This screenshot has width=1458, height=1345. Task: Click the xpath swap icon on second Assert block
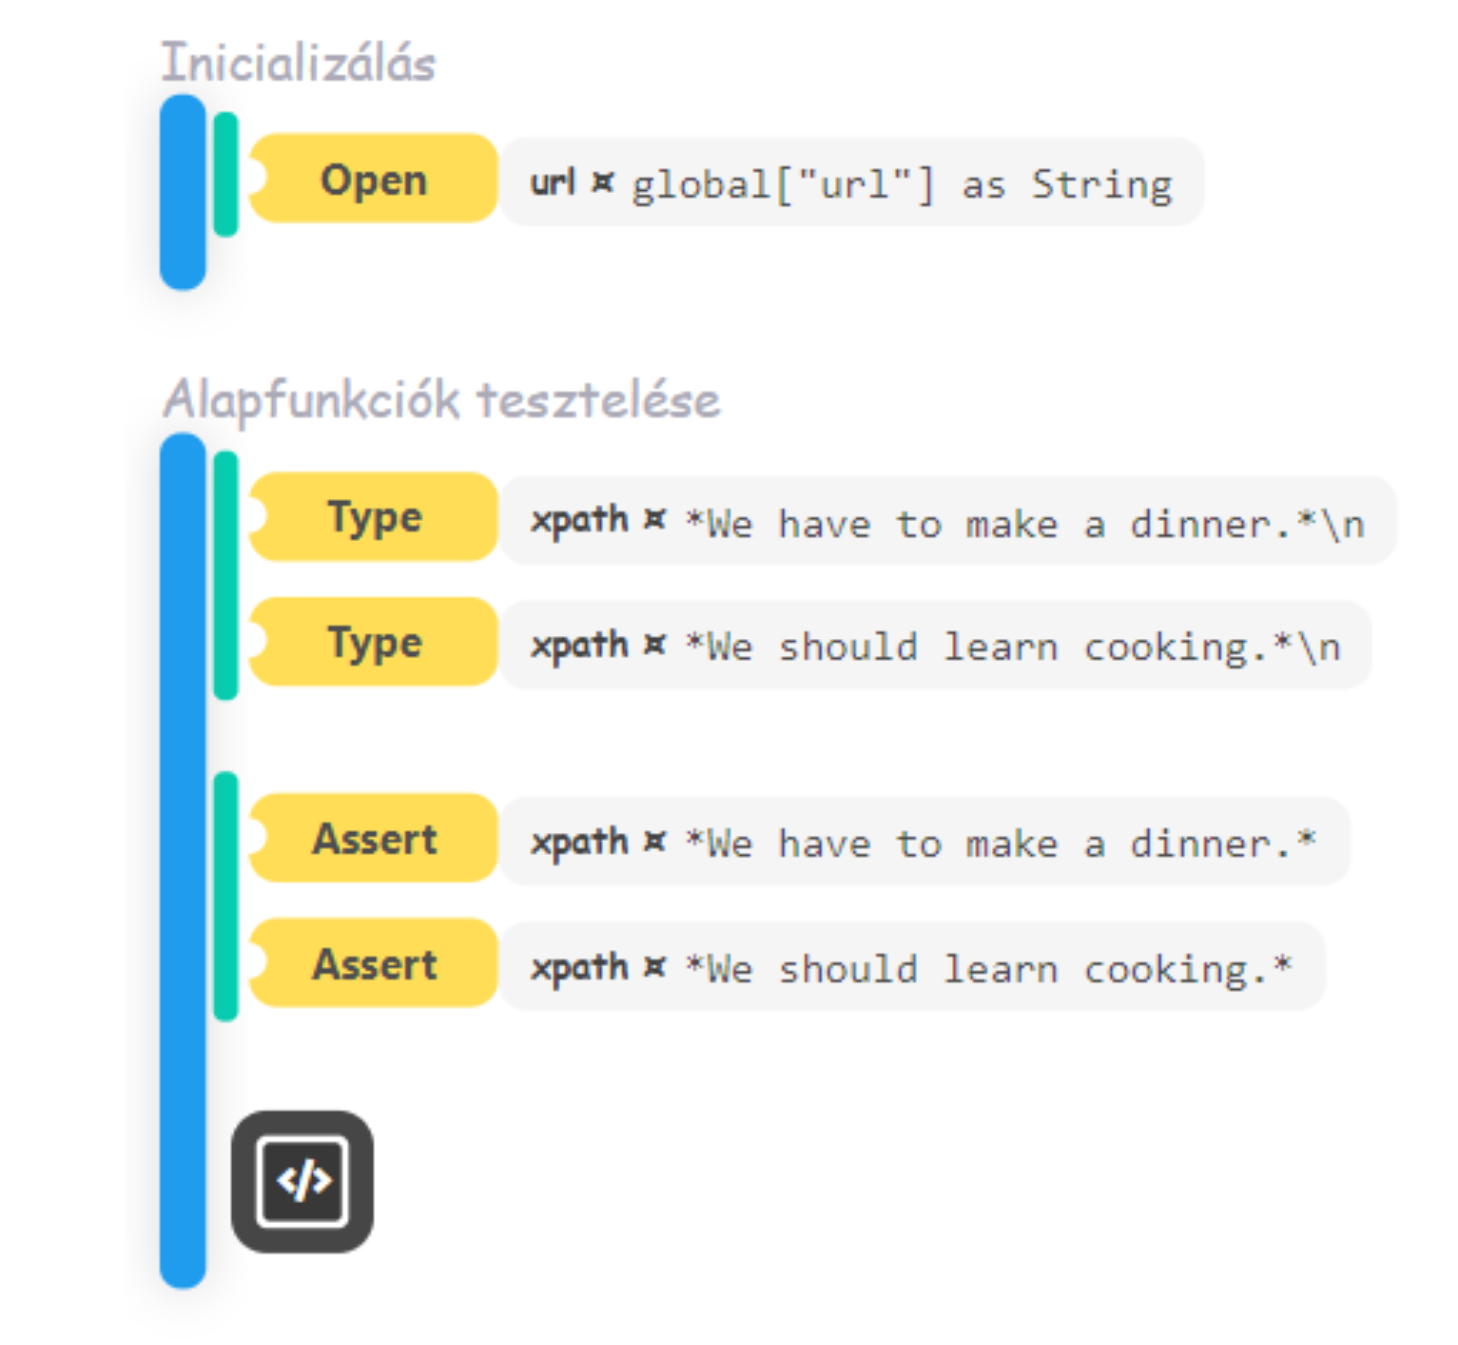[x=653, y=967]
